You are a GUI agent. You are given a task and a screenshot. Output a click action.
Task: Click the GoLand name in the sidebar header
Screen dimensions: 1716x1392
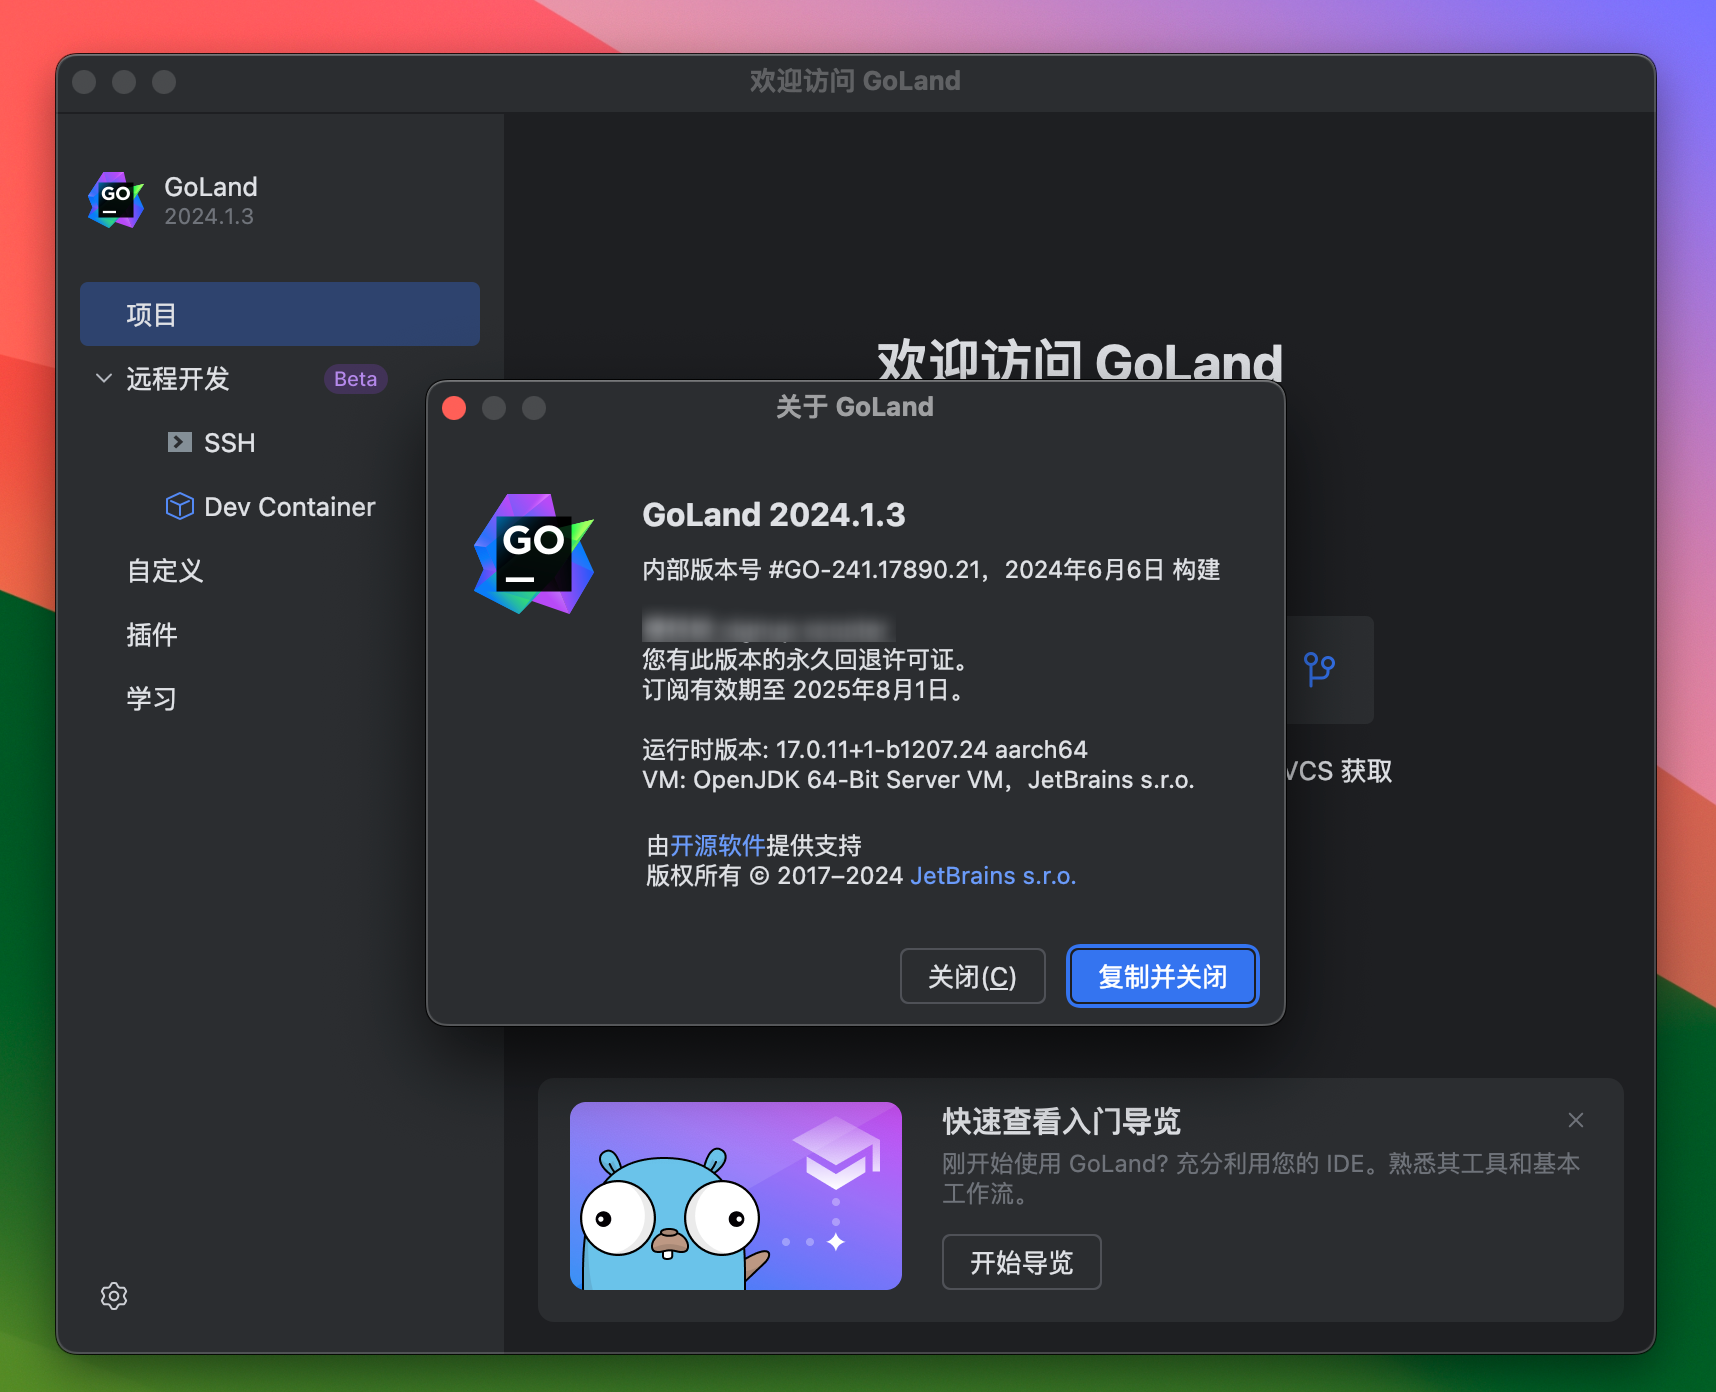tap(211, 187)
